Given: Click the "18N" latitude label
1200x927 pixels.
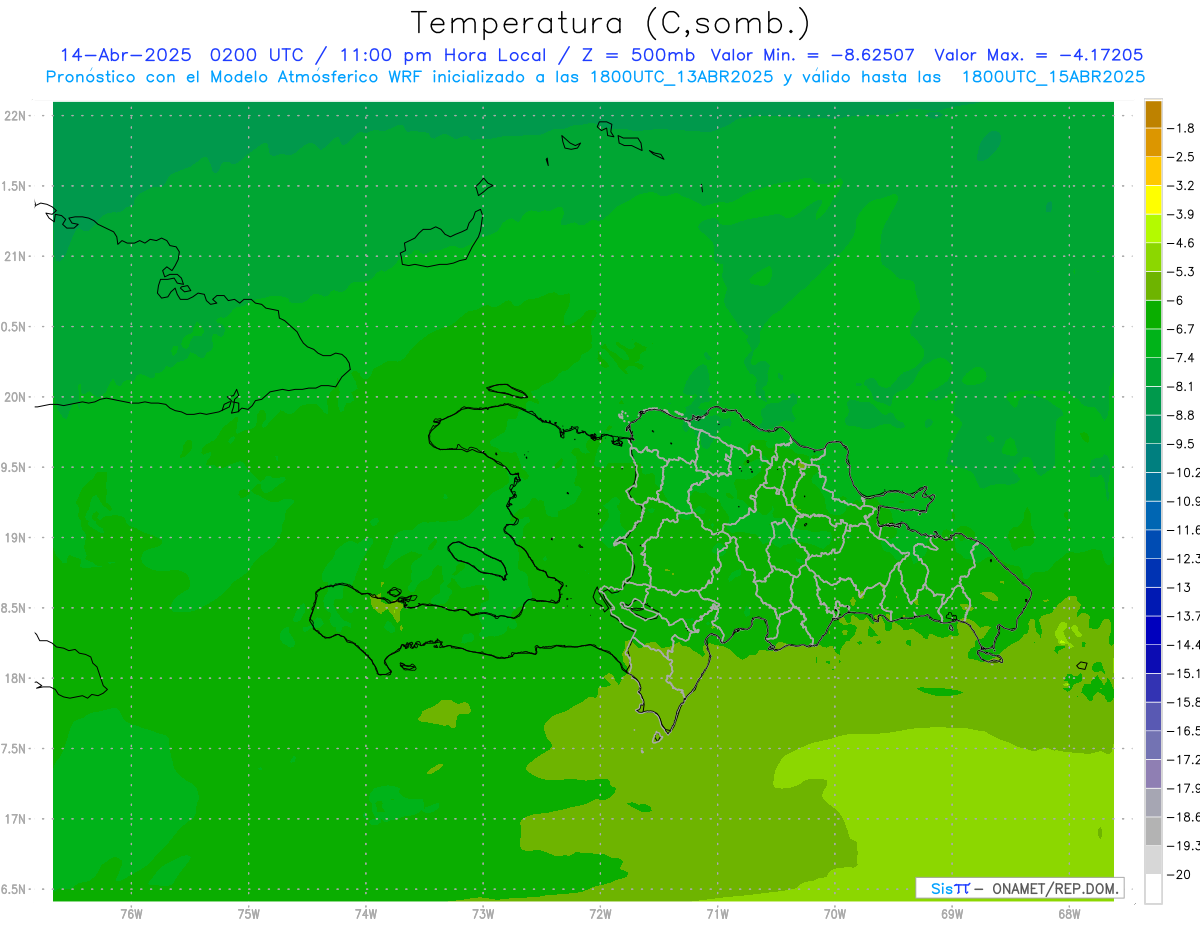Looking at the screenshot, I should [x=16, y=679].
